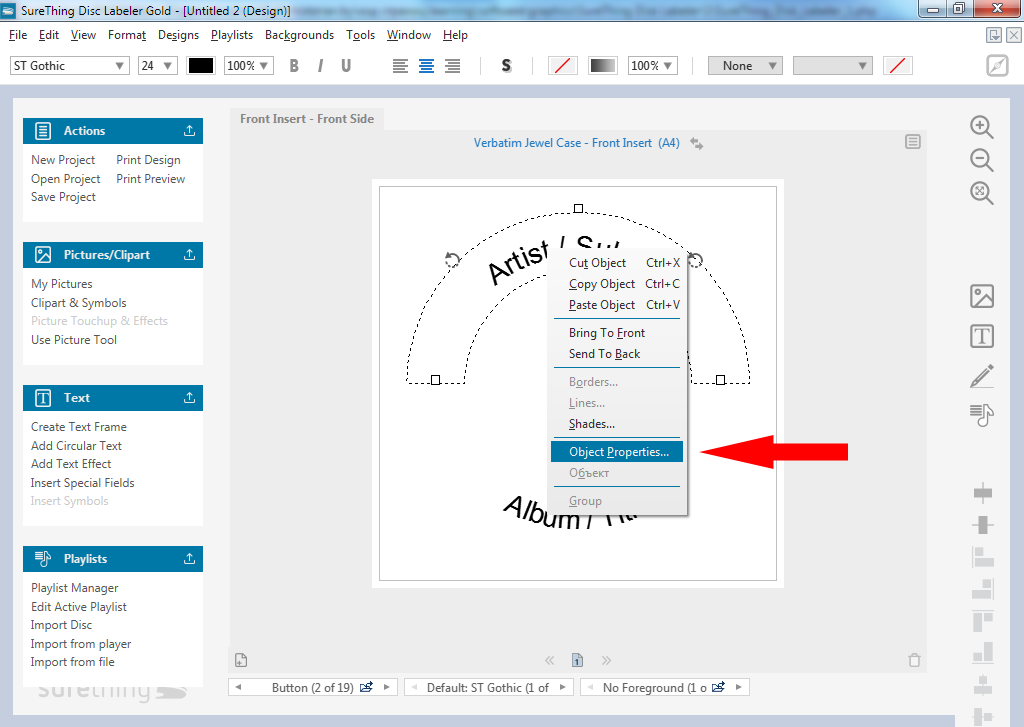Click the black text color swatch

pyautogui.click(x=201, y=66)
